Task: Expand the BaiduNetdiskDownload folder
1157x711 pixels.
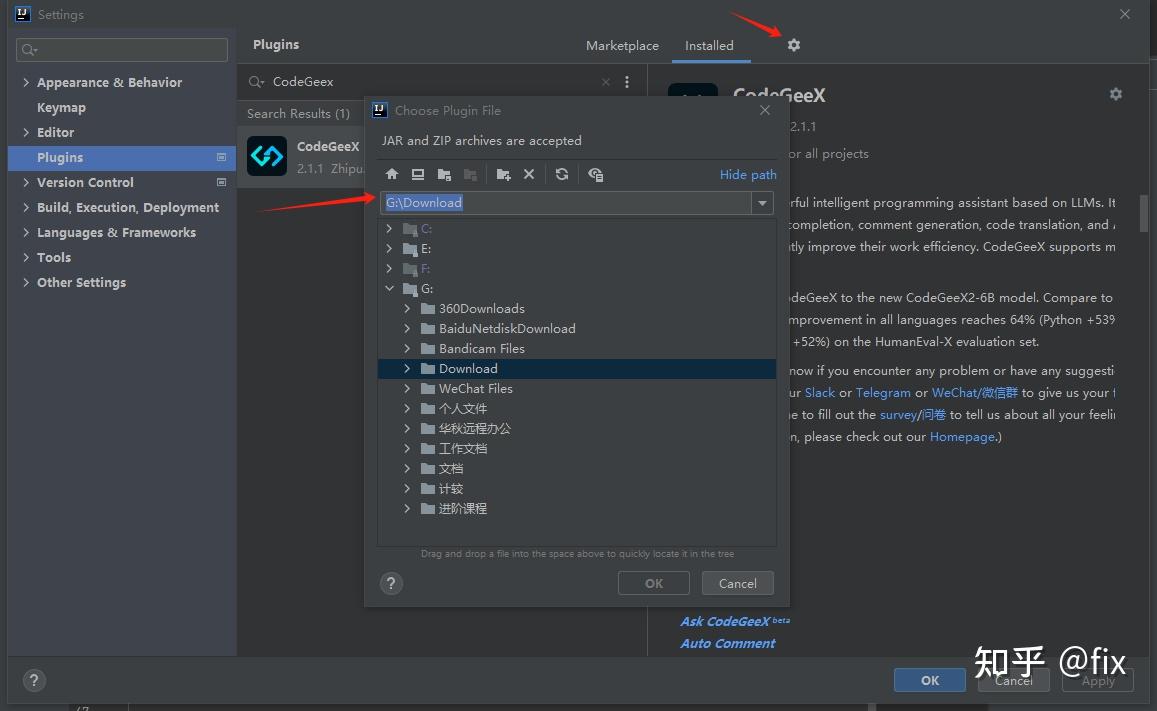Action: point(407,328)
